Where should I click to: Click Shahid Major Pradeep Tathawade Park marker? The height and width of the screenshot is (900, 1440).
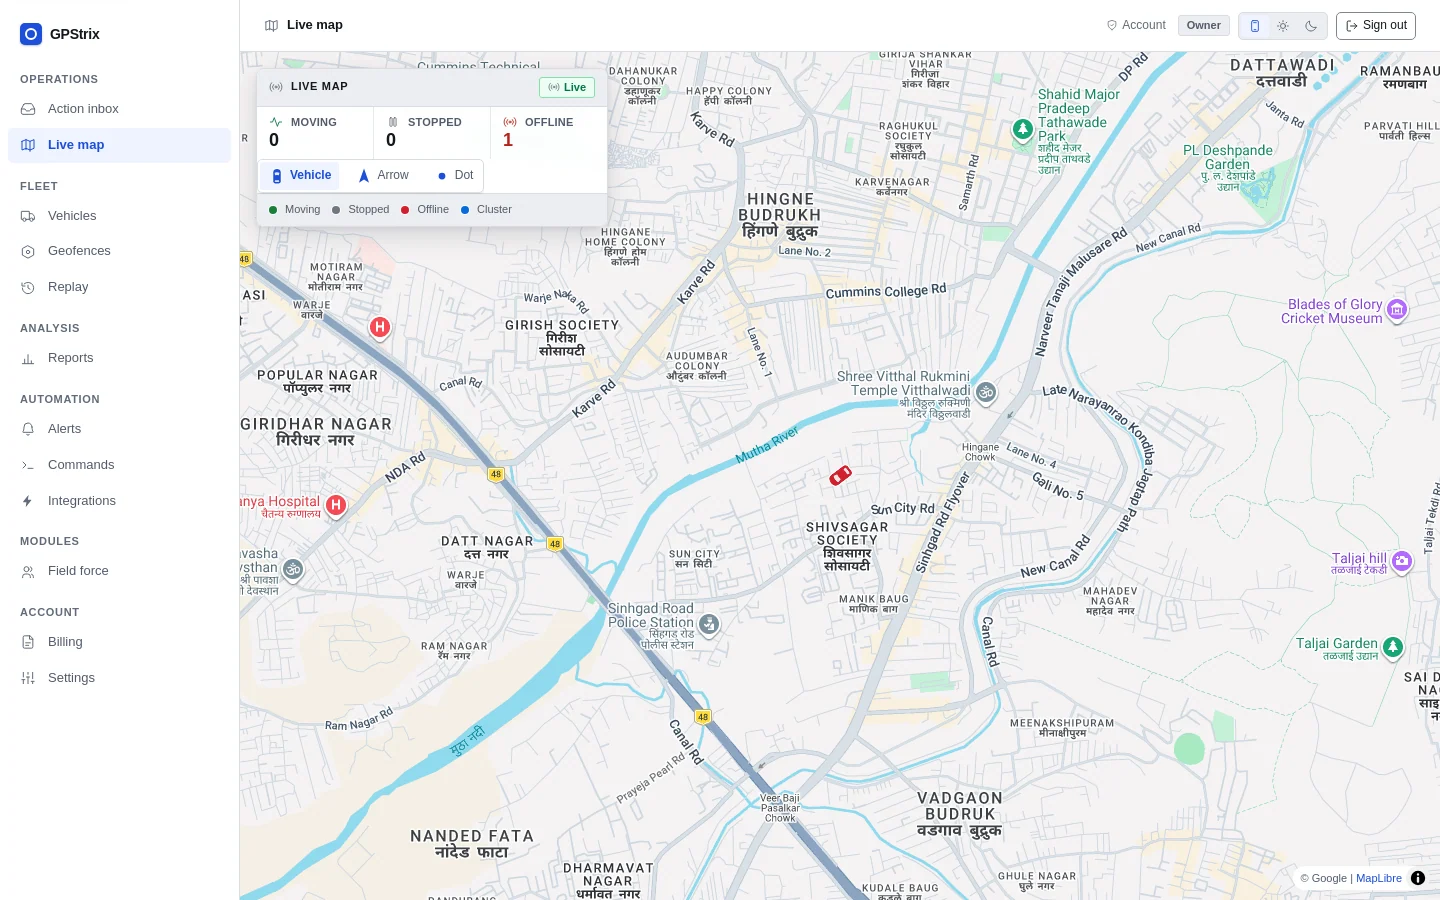point(1022,129)
